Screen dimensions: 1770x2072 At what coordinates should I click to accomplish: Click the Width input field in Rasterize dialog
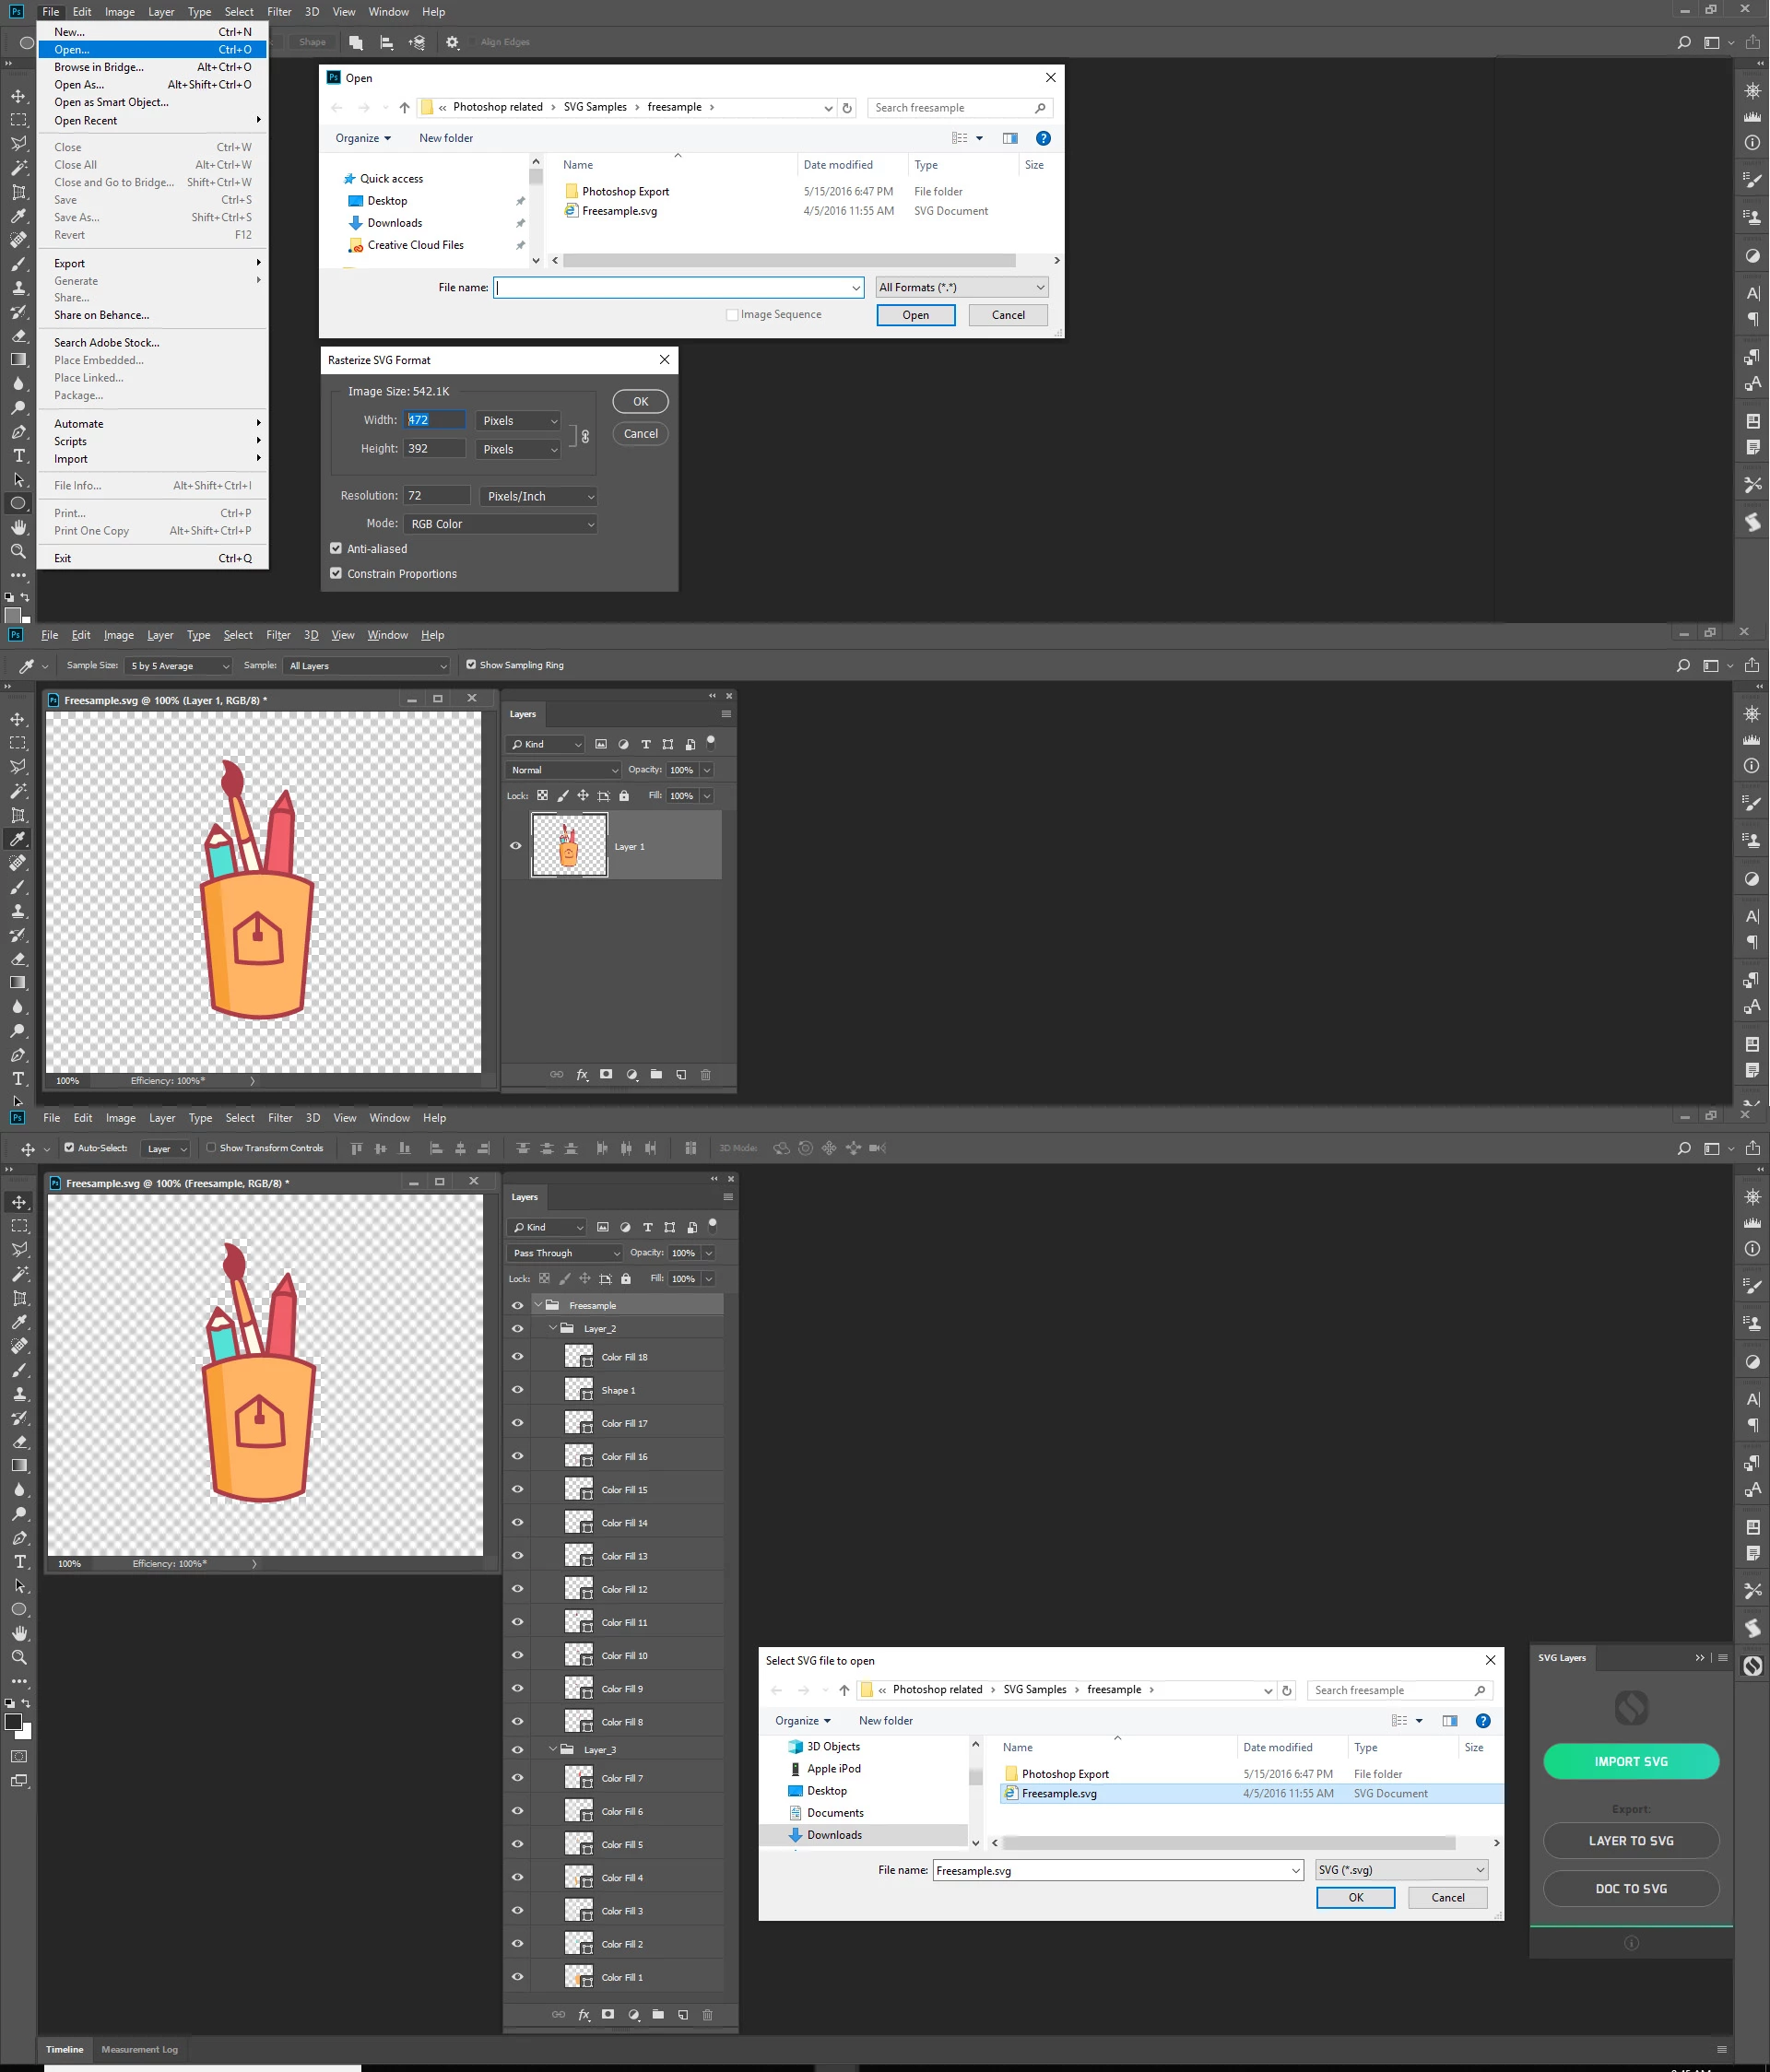(x=434, y=420)
